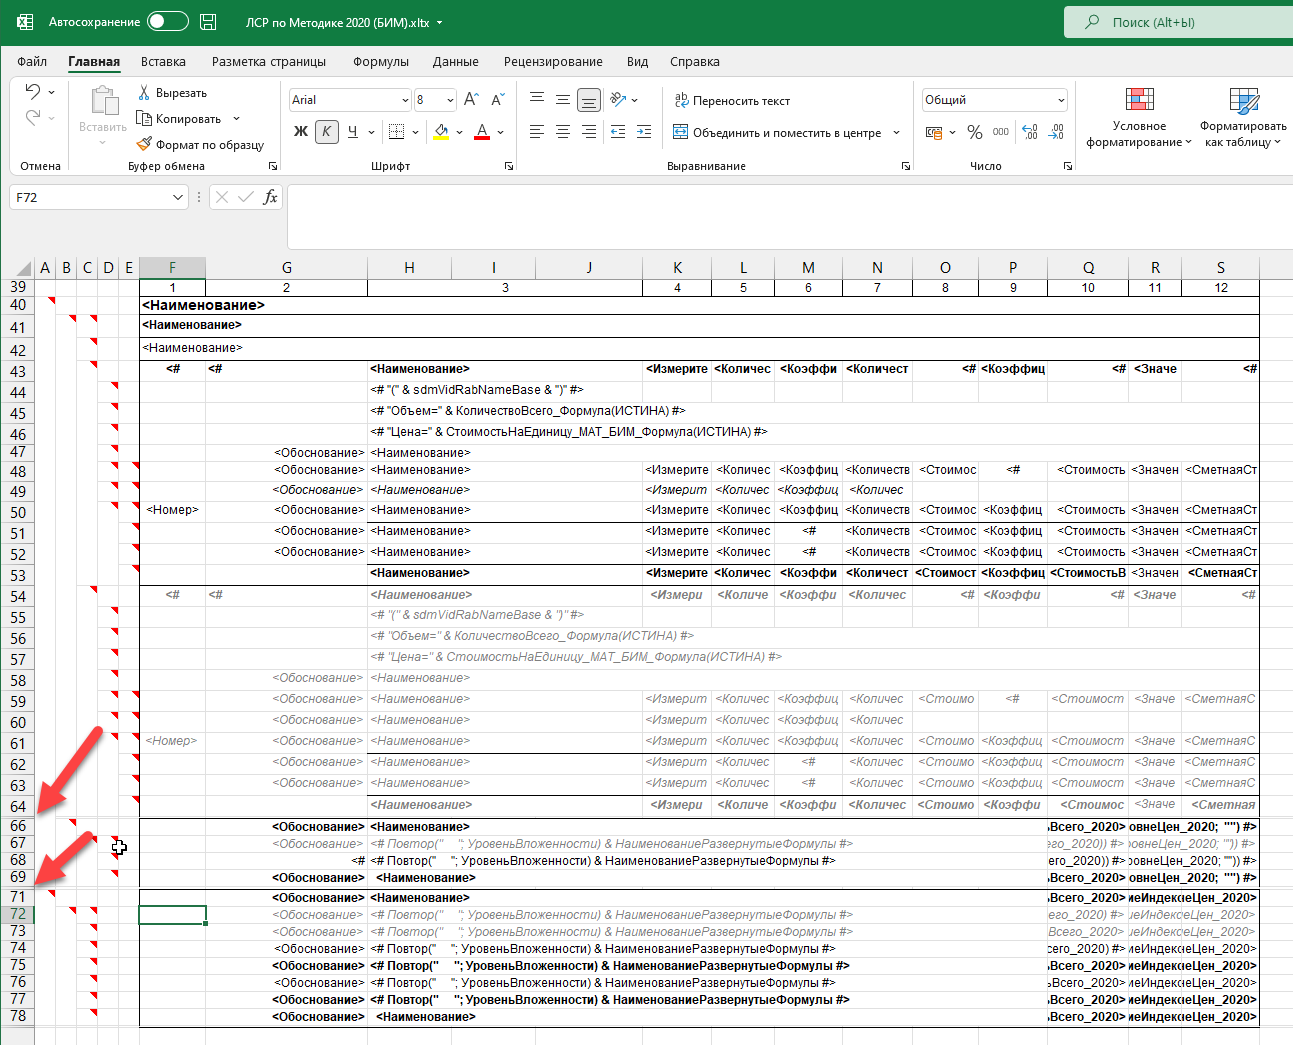Open the Формулы ribbon tab
Image resolution: width=1293 pixels, height=1045 pixels.
pos(380,62)
